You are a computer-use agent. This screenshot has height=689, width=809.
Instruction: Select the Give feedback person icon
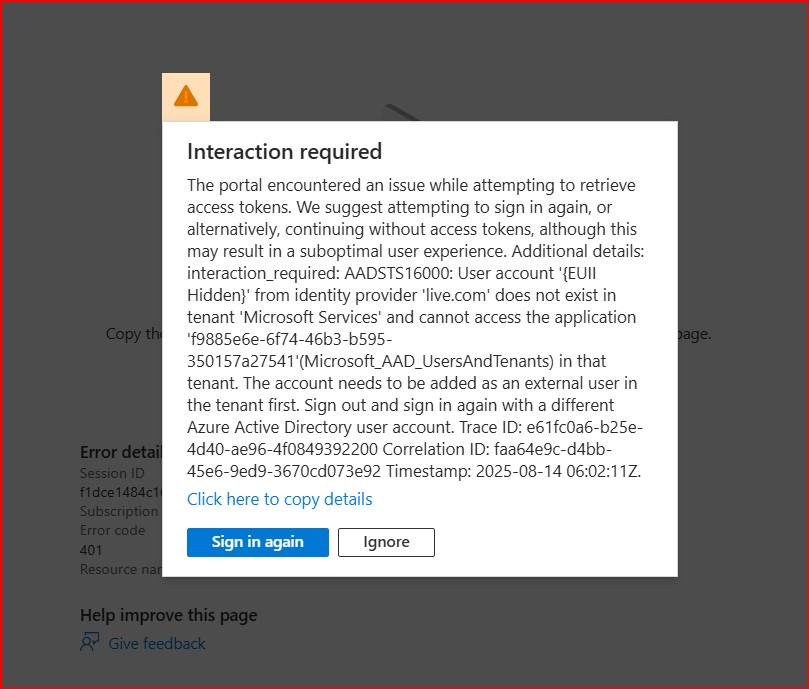88,643
